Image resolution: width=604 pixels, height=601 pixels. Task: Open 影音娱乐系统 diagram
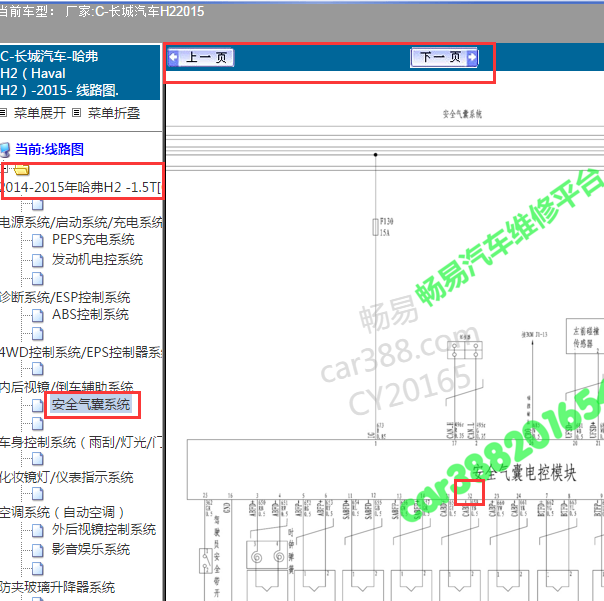[91, 549]
